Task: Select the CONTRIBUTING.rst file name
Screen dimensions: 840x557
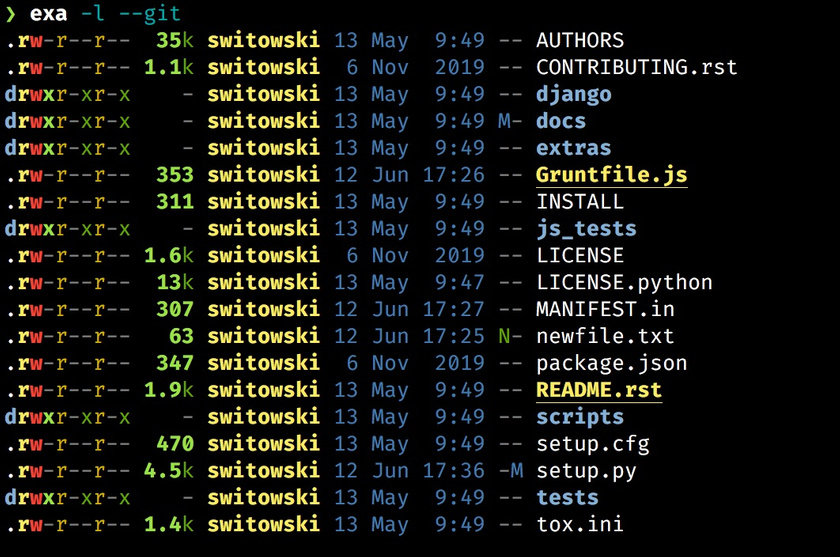Action: pyautogui.click(x=636, y=68)
